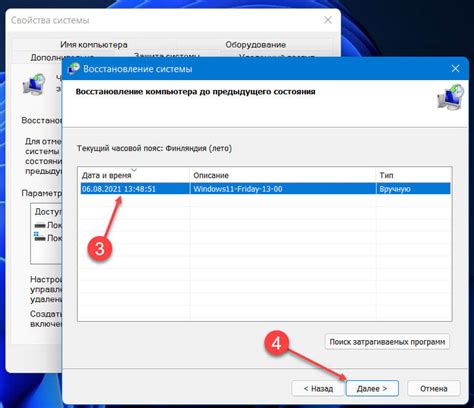Open the Имя компьютера tab

tap(94, 44)
